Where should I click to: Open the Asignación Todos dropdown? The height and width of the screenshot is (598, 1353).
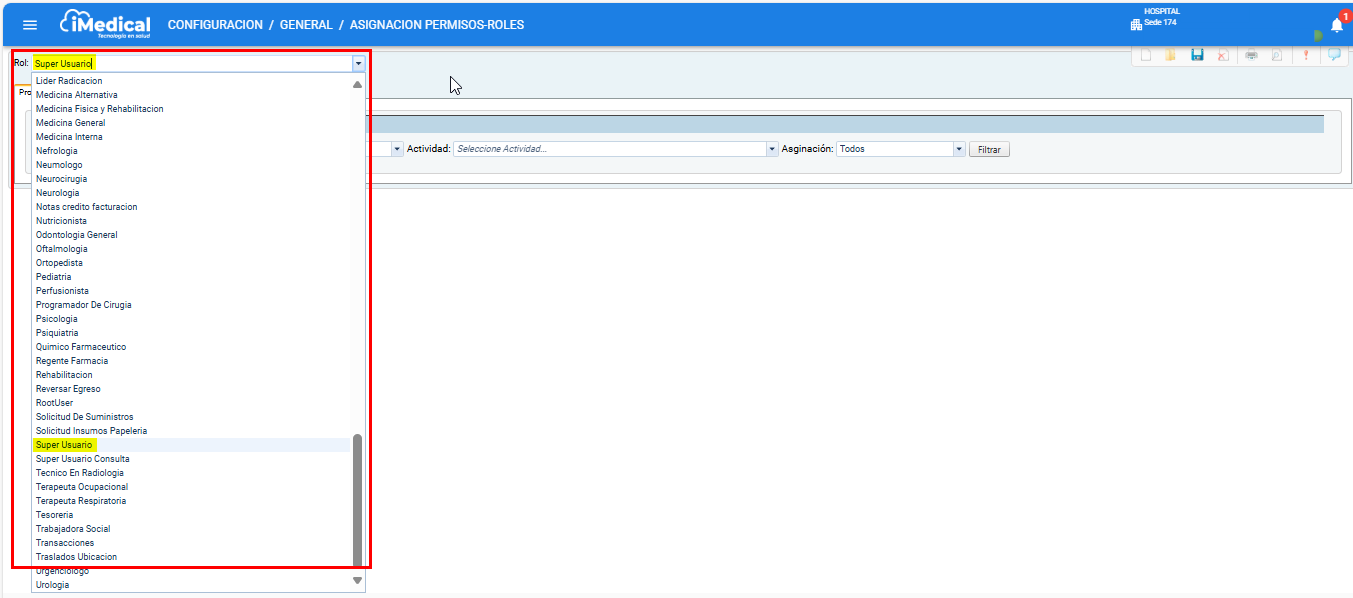click(x=959, y=149)
